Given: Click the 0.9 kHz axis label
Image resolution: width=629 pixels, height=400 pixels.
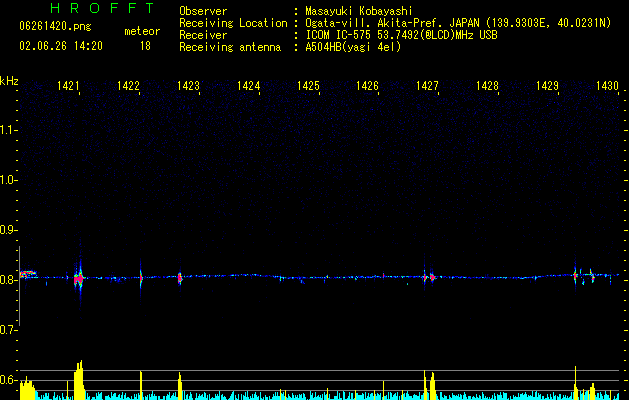Looking at the screenshot, I should tap(8, 230).
